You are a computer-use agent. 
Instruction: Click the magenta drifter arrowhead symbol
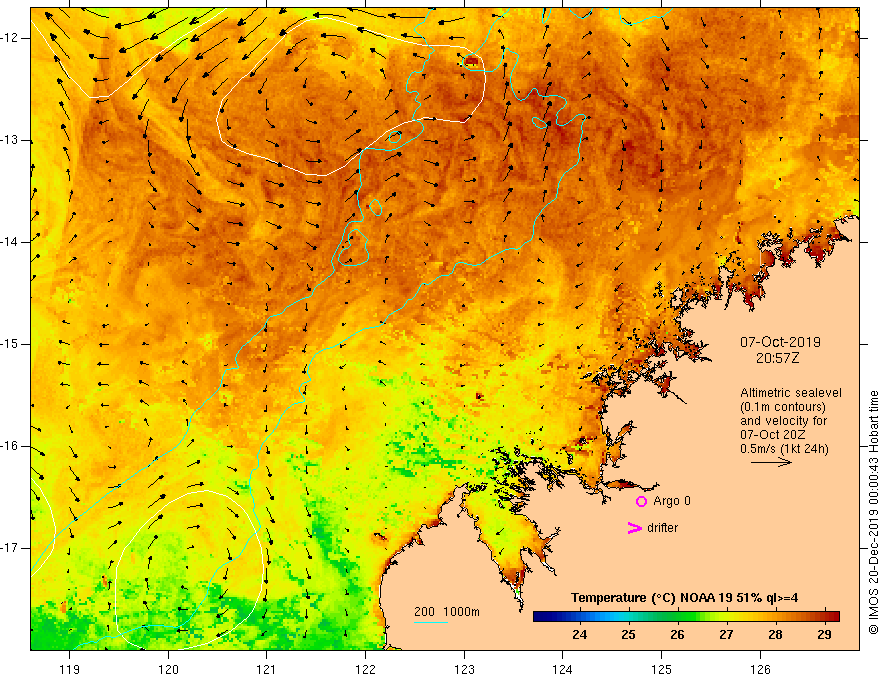pyautogui.click(x=634, y=528)
